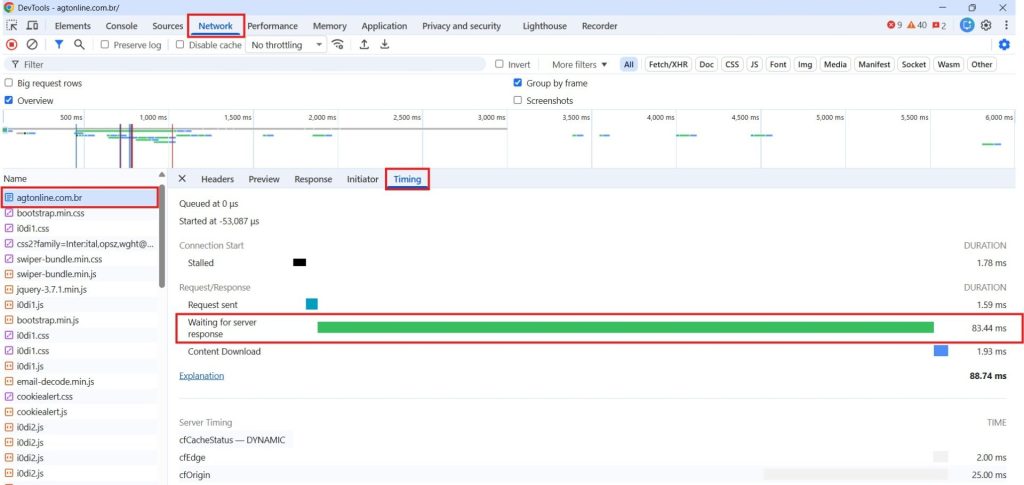1024x485 pixels.
Task: Expand the More filters dropdown
Action: pos(579,65)
